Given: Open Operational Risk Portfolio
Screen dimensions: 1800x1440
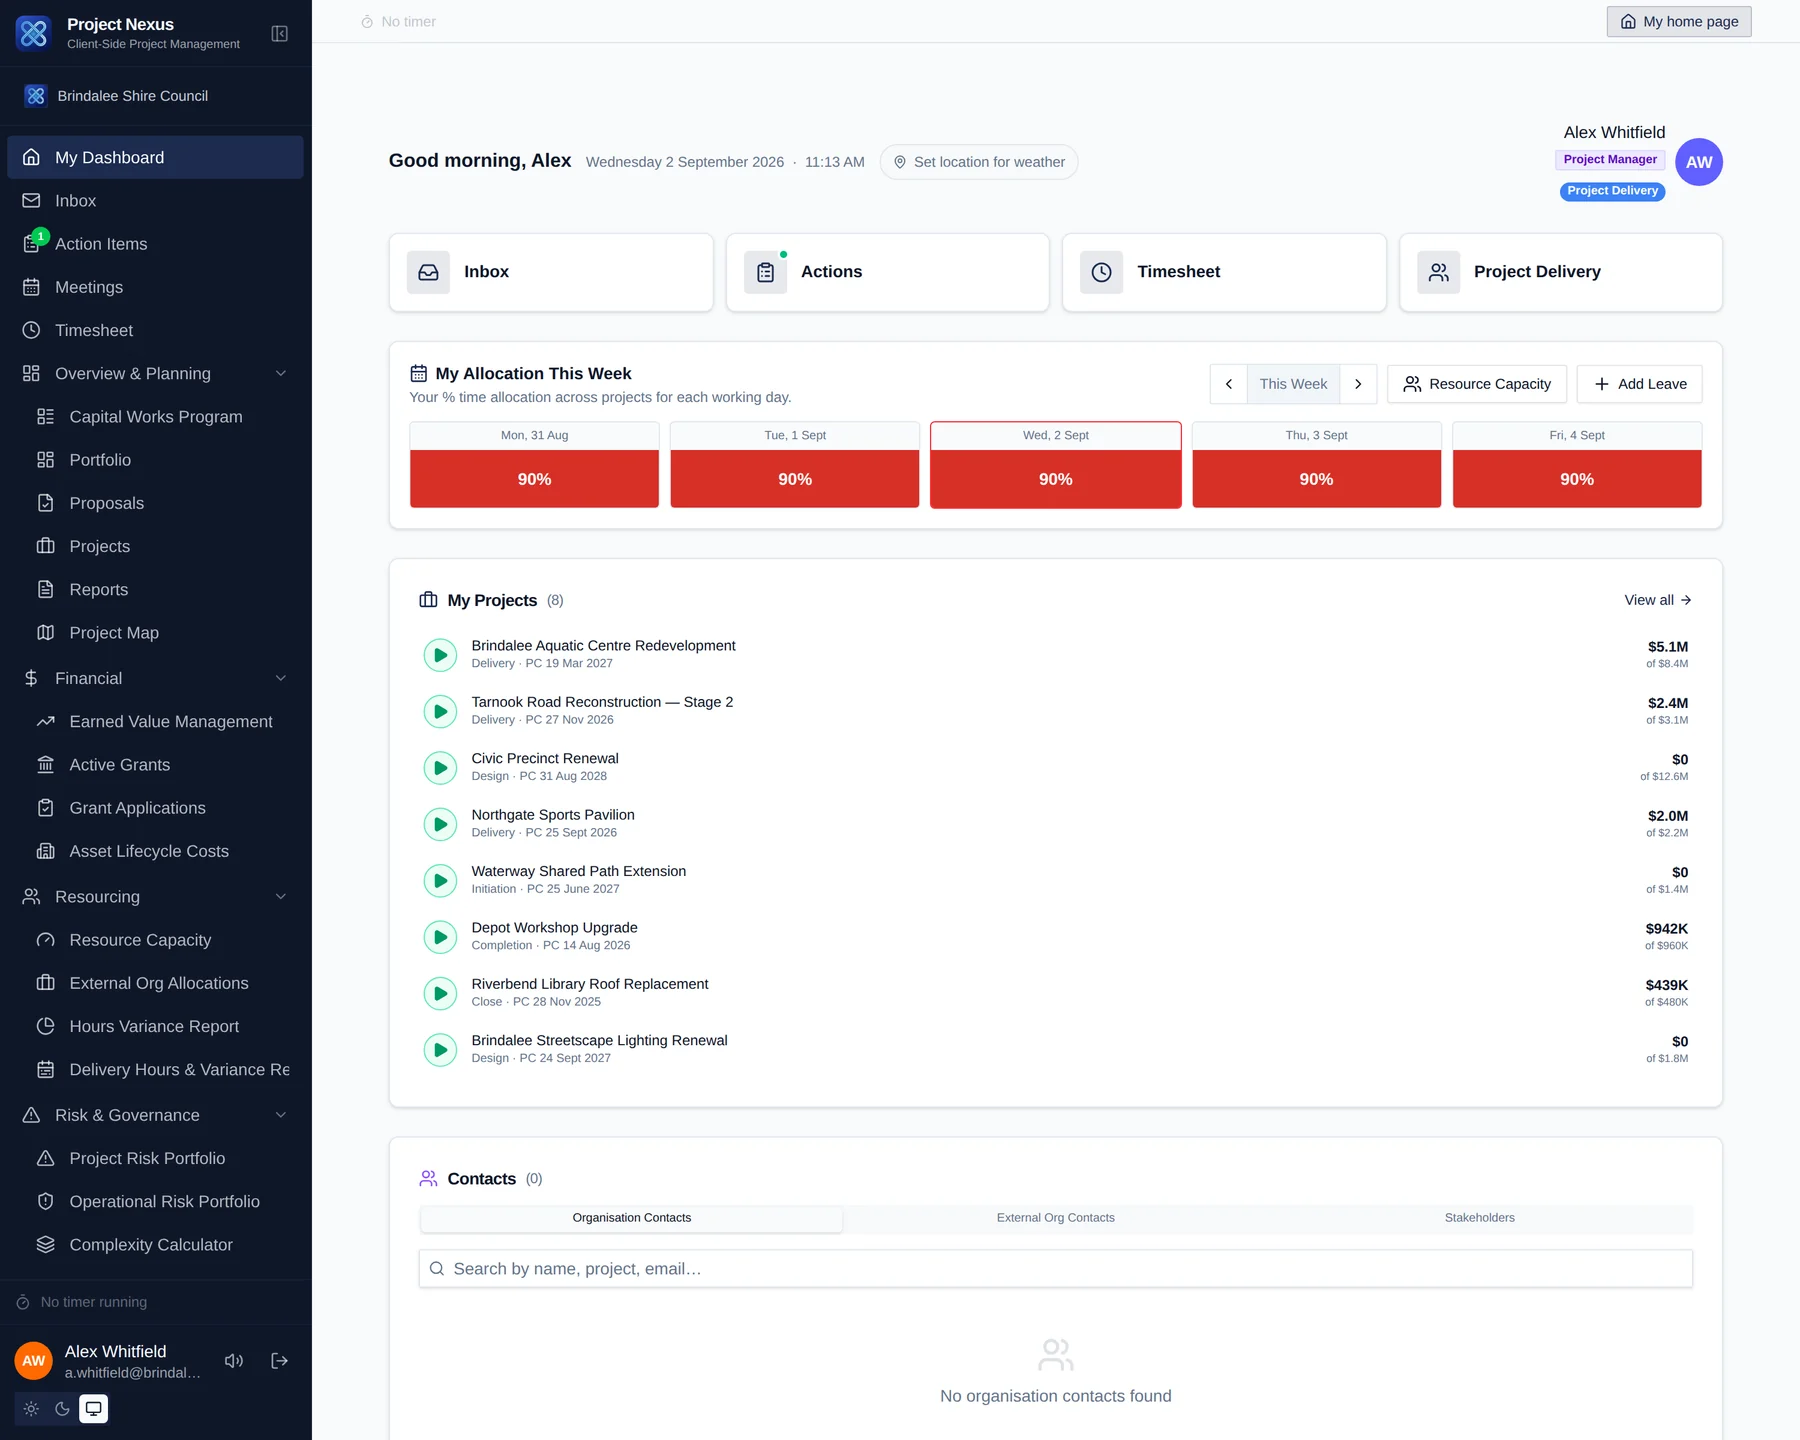Looking at the screenshot, I should 162,1202.
